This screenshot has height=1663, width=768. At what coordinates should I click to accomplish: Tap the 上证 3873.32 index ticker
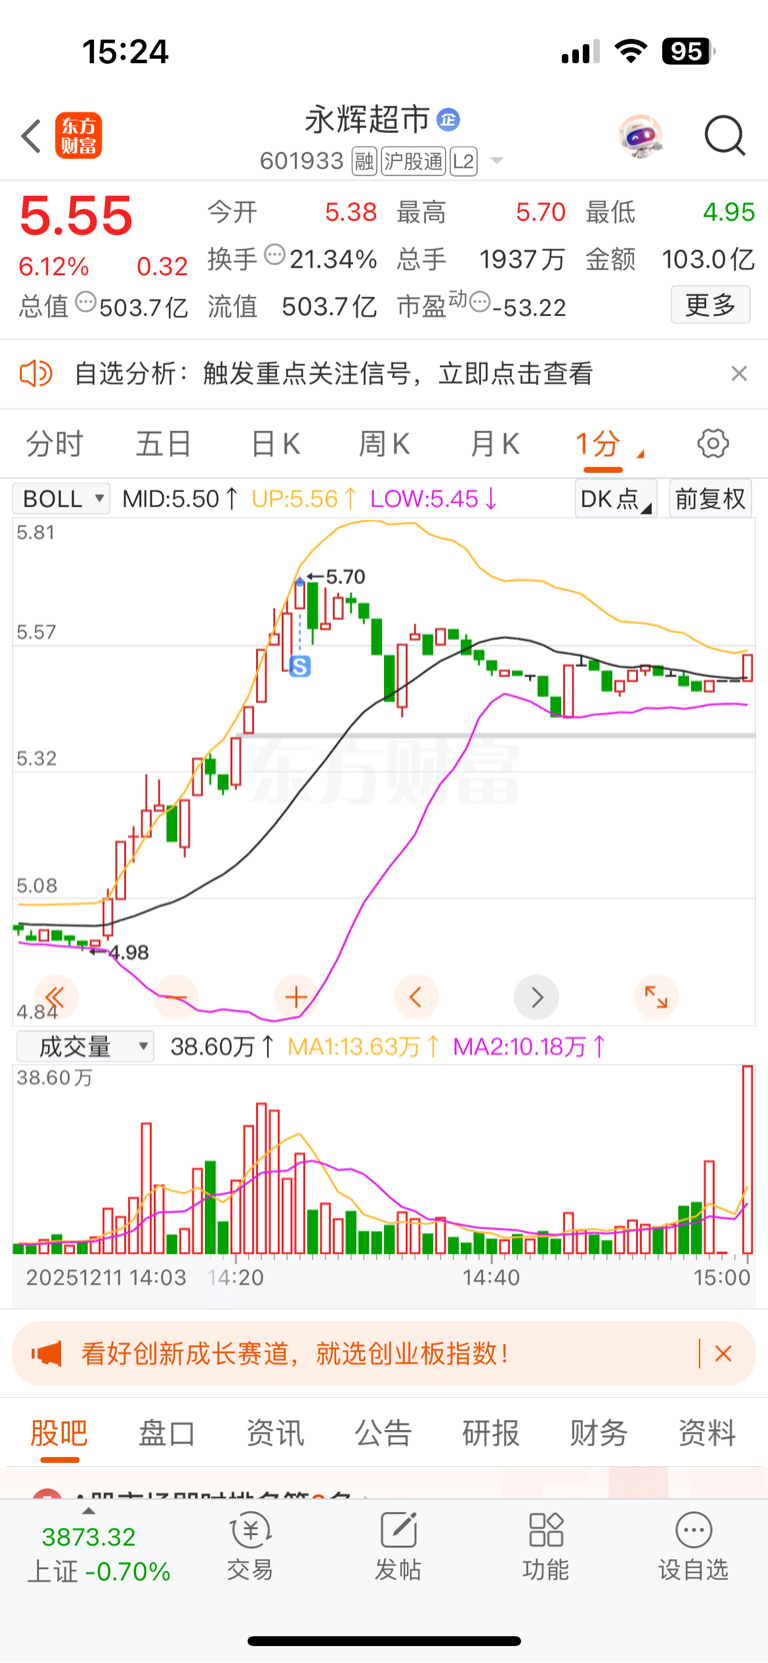pos(99,1553)
